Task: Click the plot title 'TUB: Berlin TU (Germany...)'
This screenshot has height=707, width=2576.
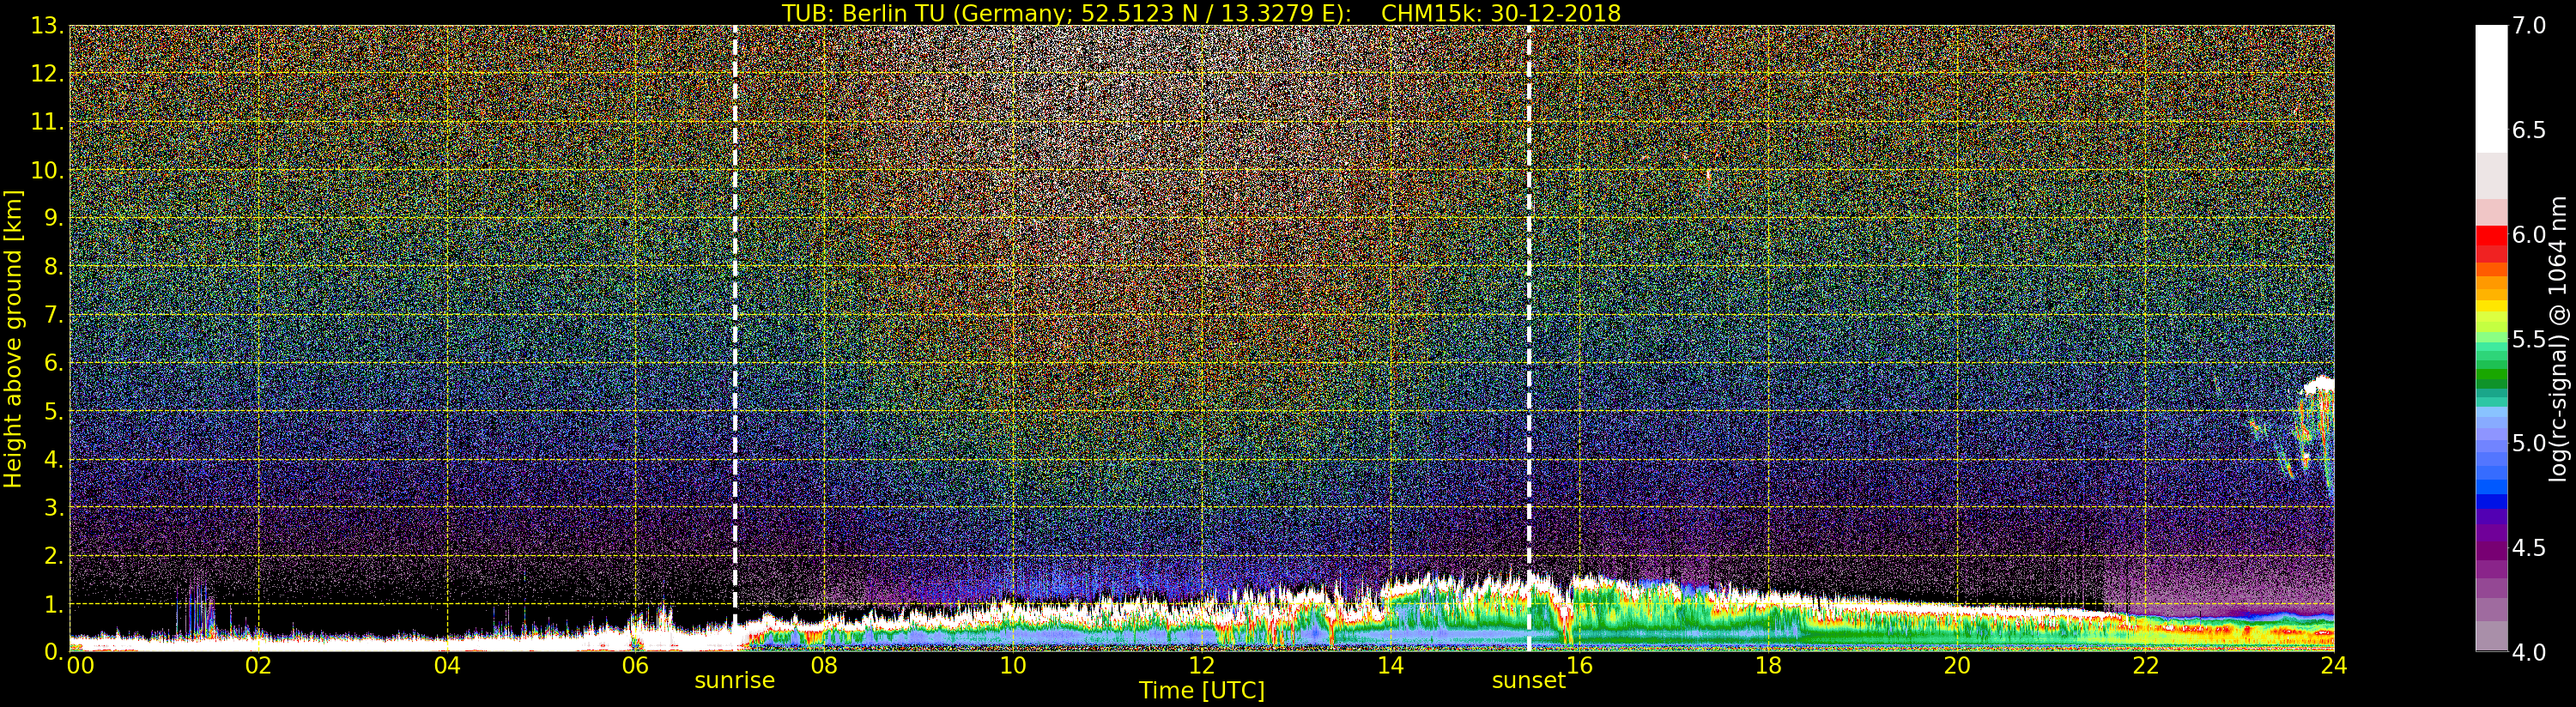Action: (x=1201, y=13)
